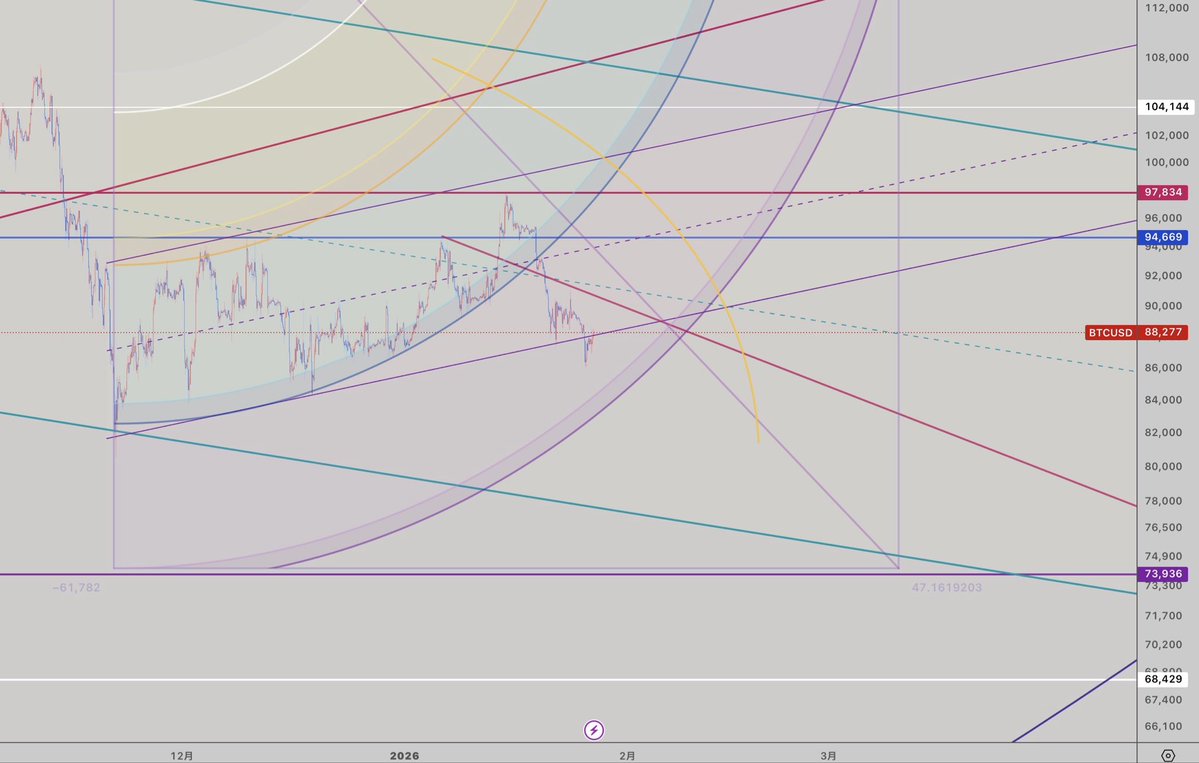Click the 88,277 current price label

pos(1163,333)
